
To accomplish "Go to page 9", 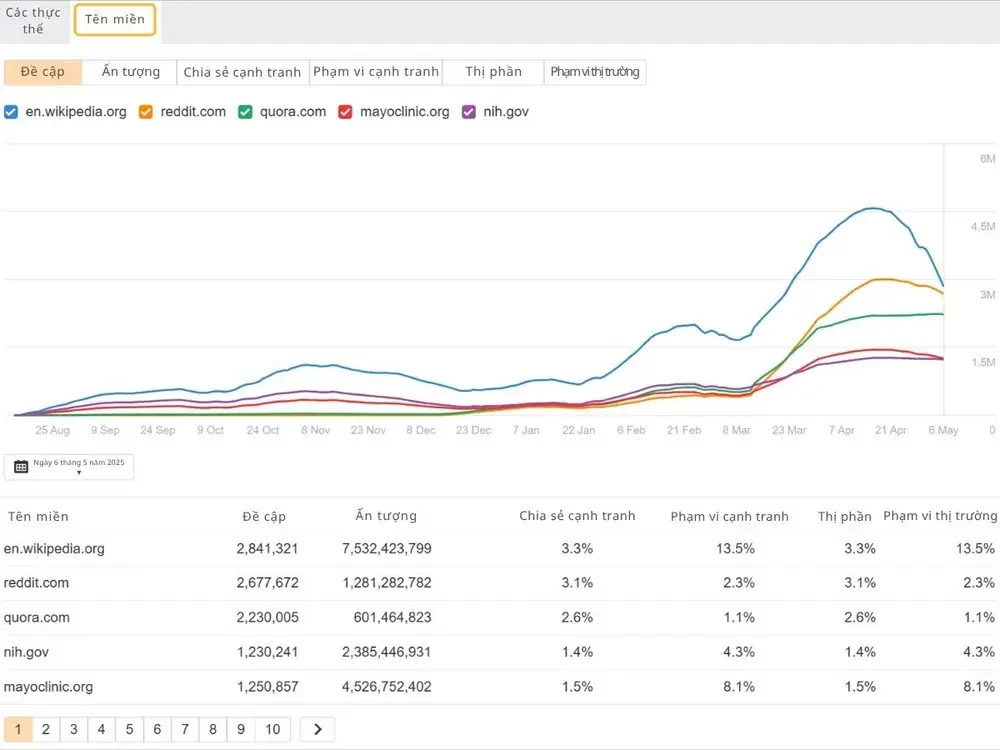I will [x=241, y=729].
